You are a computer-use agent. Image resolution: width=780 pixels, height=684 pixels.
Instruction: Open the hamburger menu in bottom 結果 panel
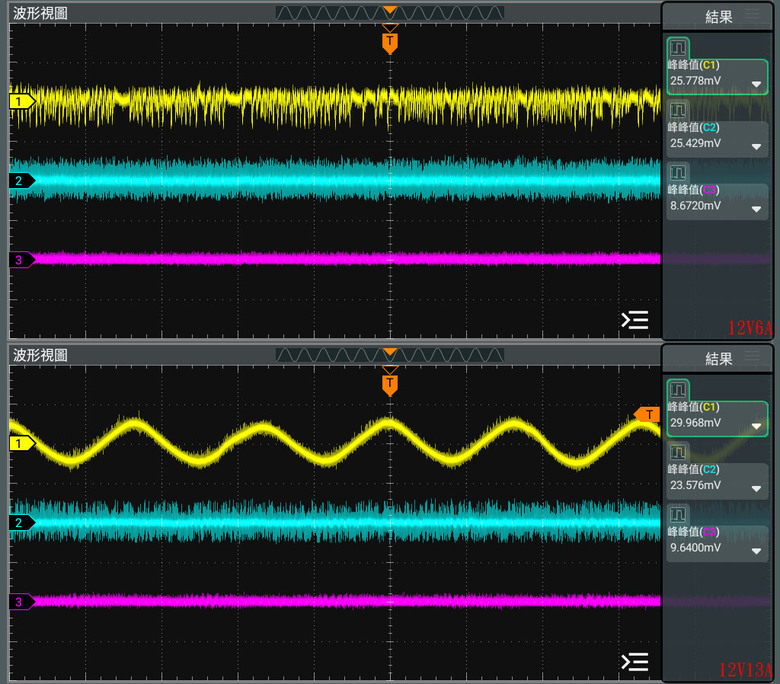pyautogui.click(x=751, y=356)
